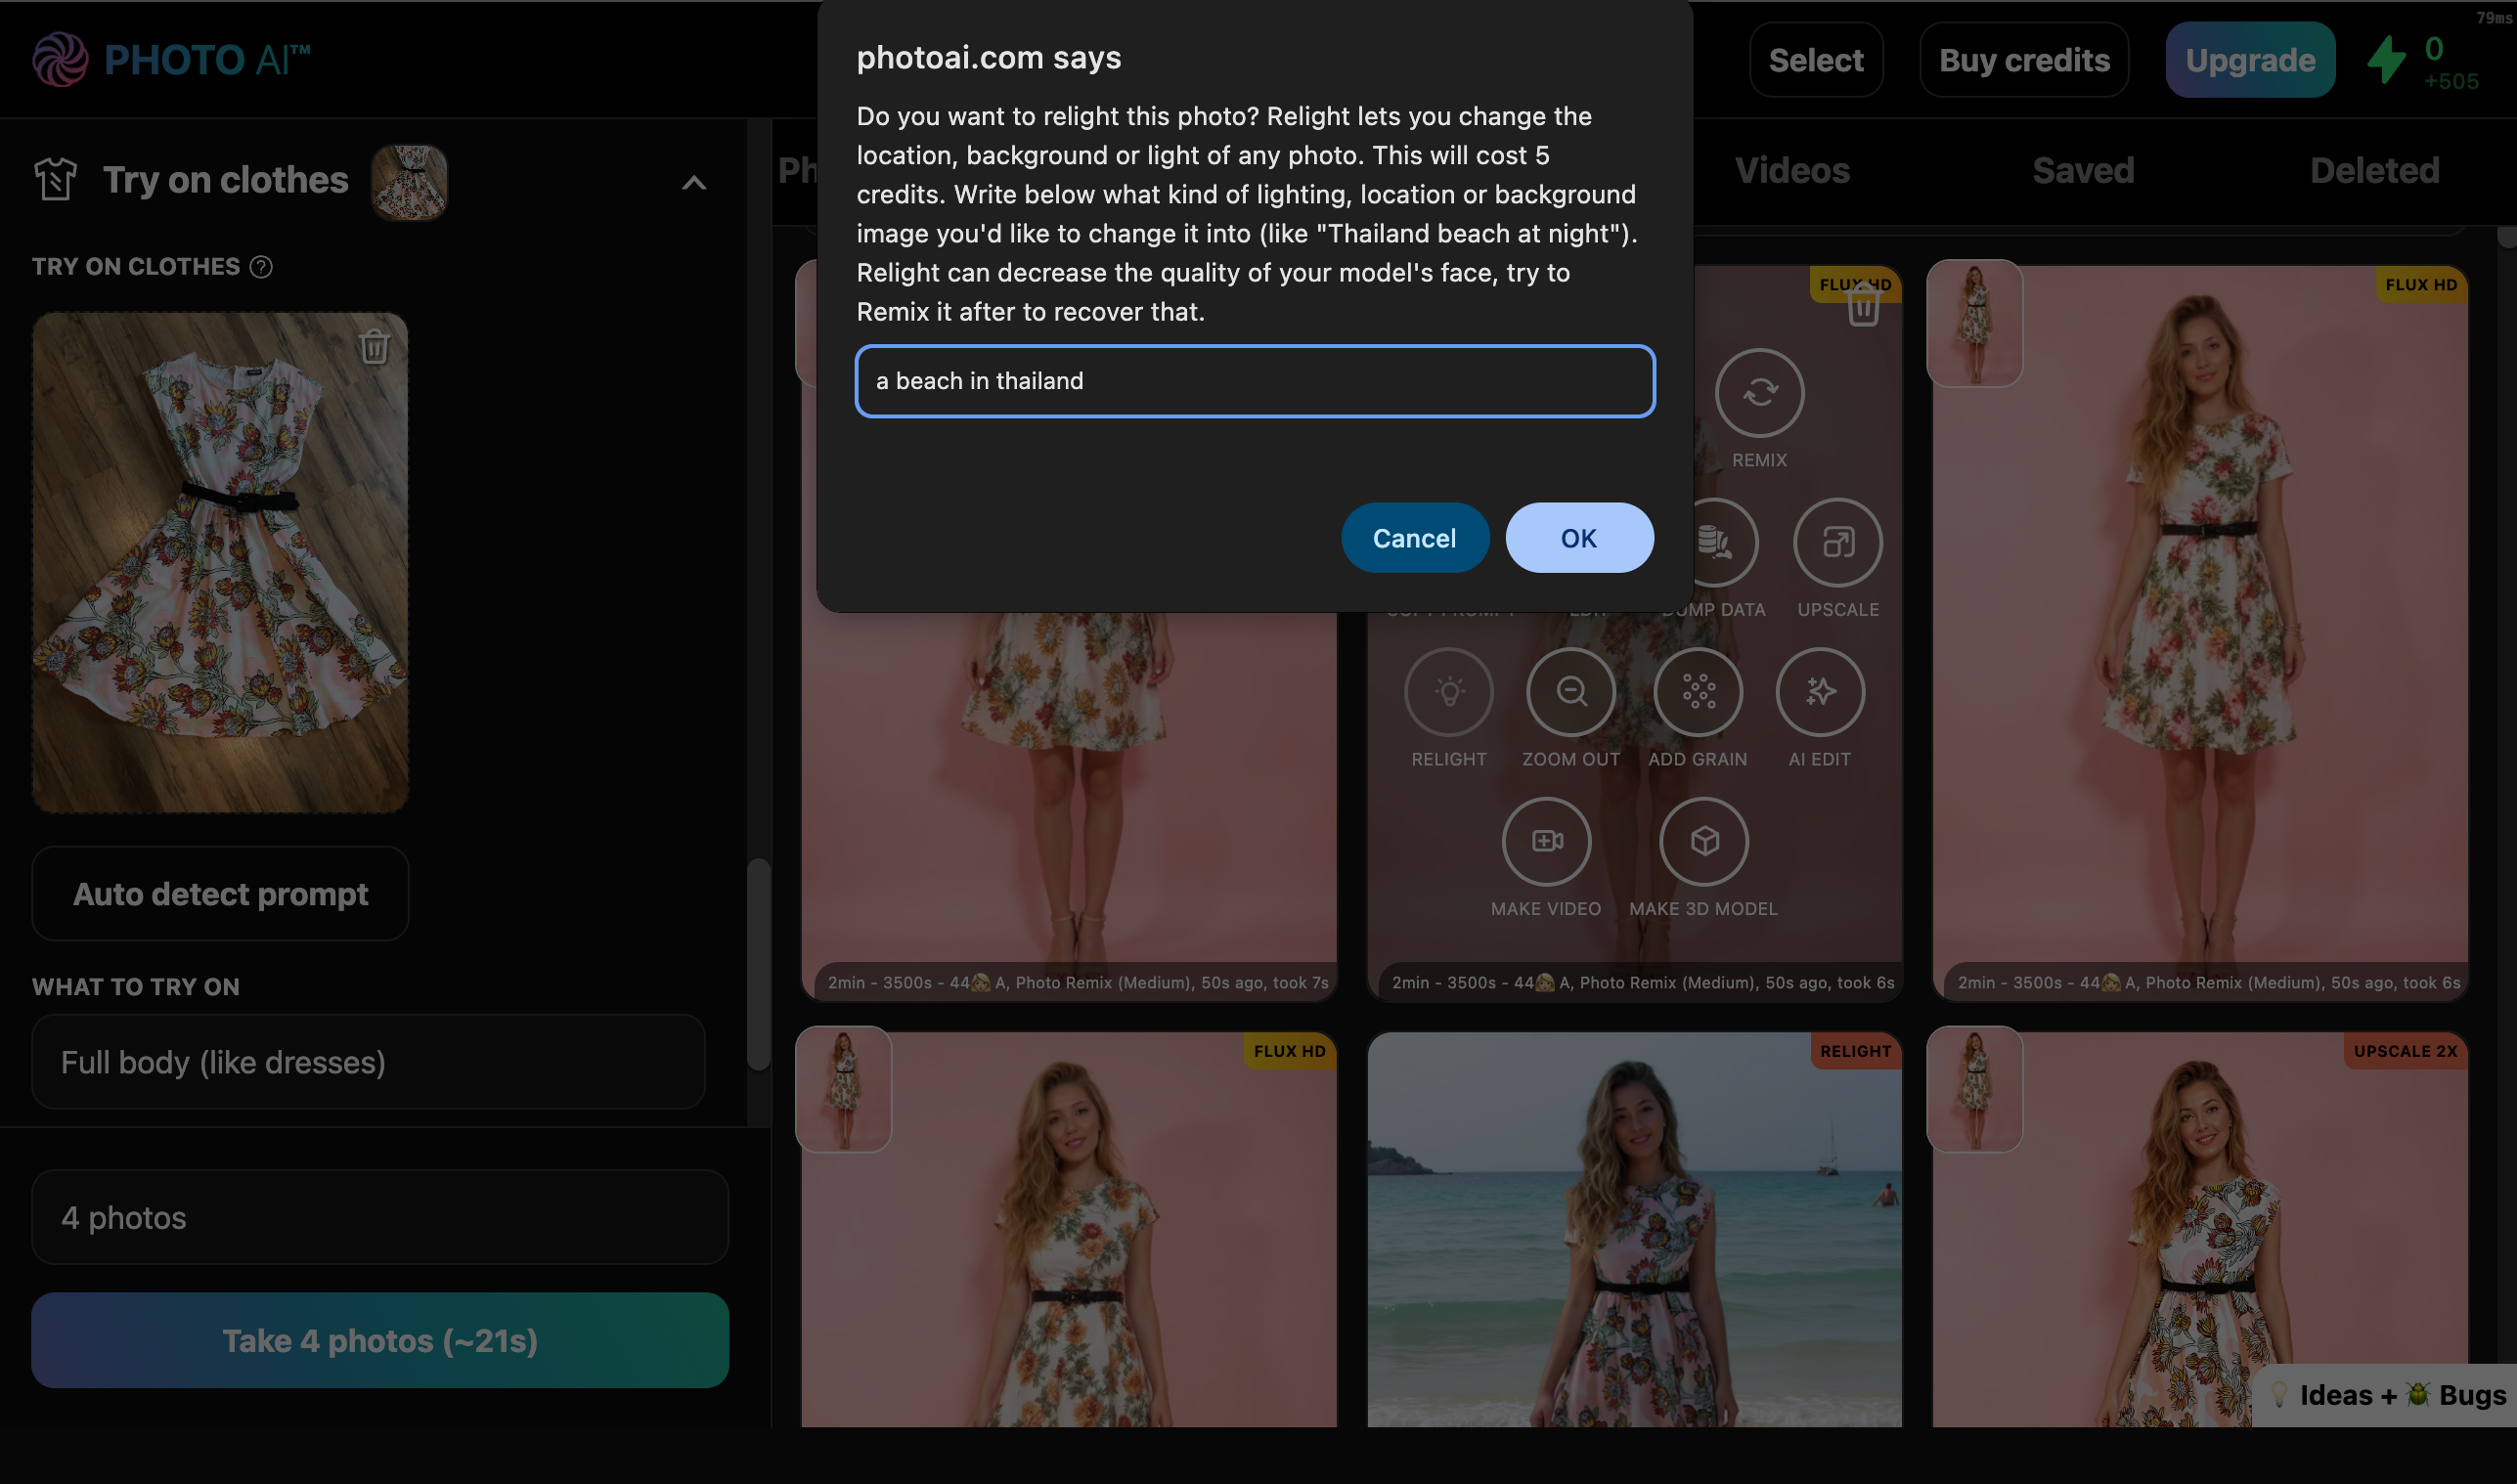Click the Take 4 photos button

pyautogui.click(x=379, y=1340)
